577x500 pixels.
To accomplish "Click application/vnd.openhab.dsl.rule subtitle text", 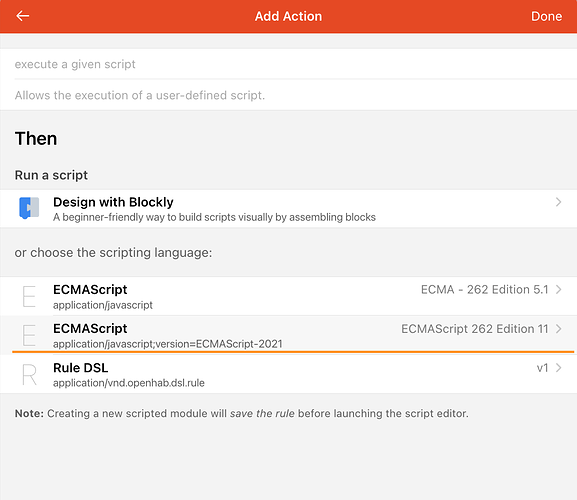I will coord(129,383).
